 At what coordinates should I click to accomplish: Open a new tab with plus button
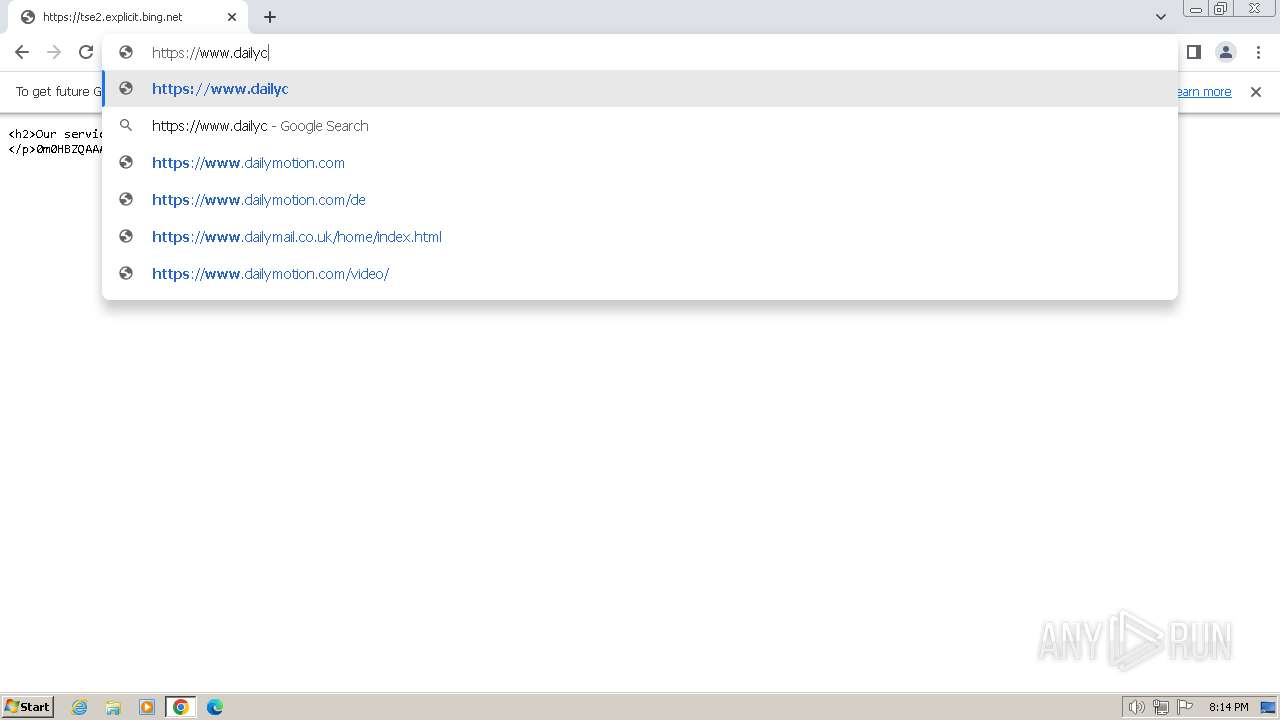coord(270,17)
